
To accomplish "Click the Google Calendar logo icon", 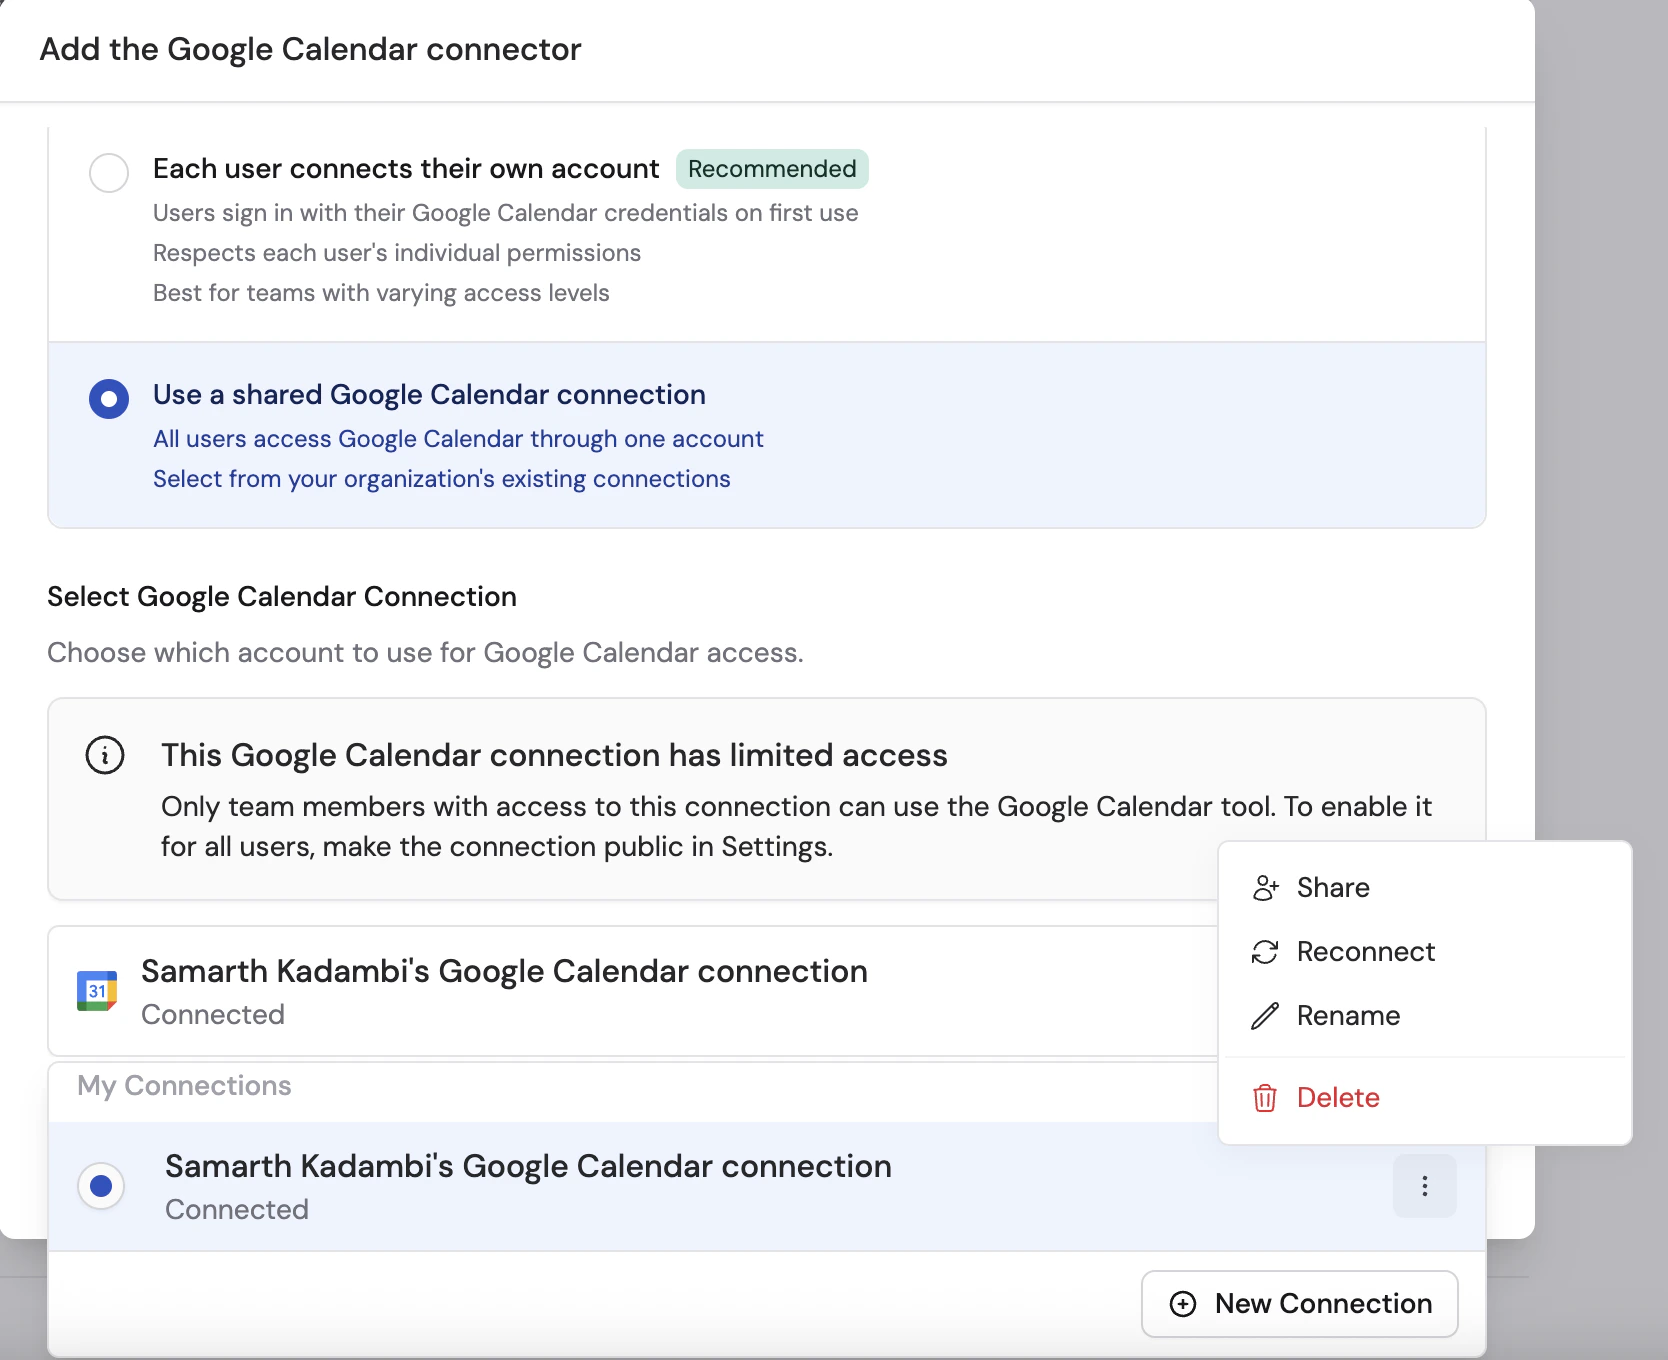I will coord(97,991).
